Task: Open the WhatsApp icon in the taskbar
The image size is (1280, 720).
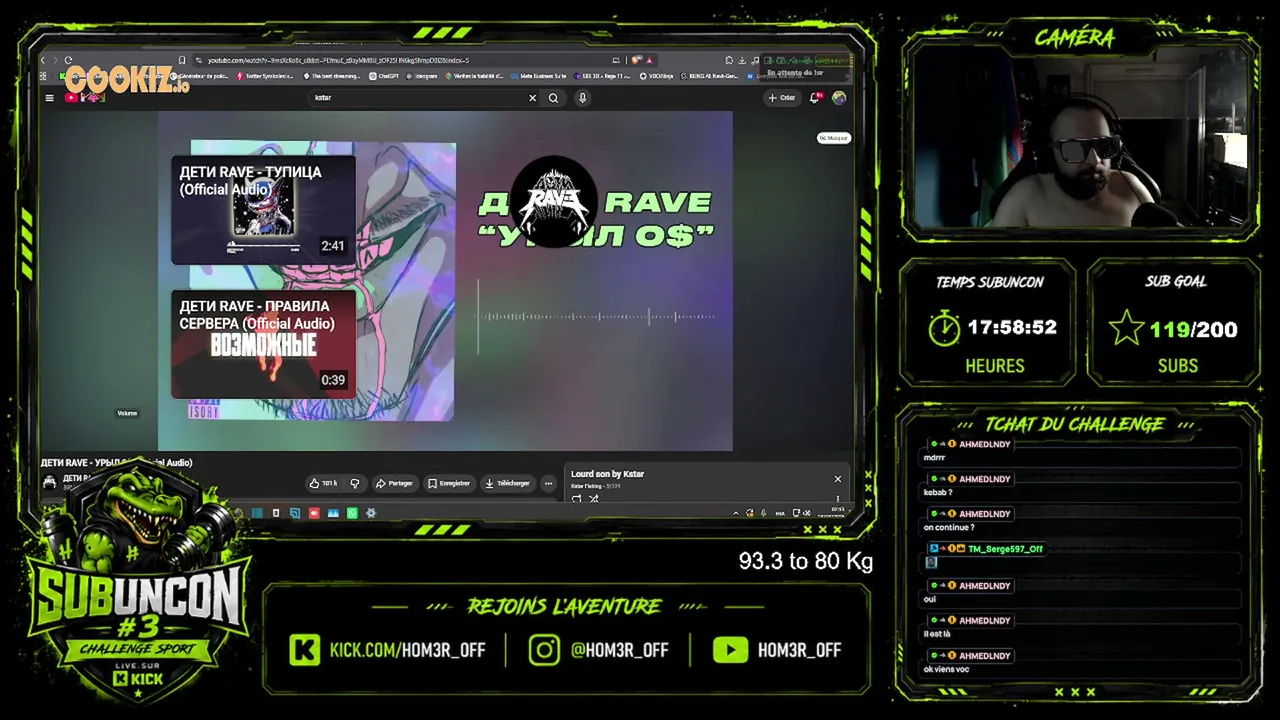Action: (x=352, y=513)
